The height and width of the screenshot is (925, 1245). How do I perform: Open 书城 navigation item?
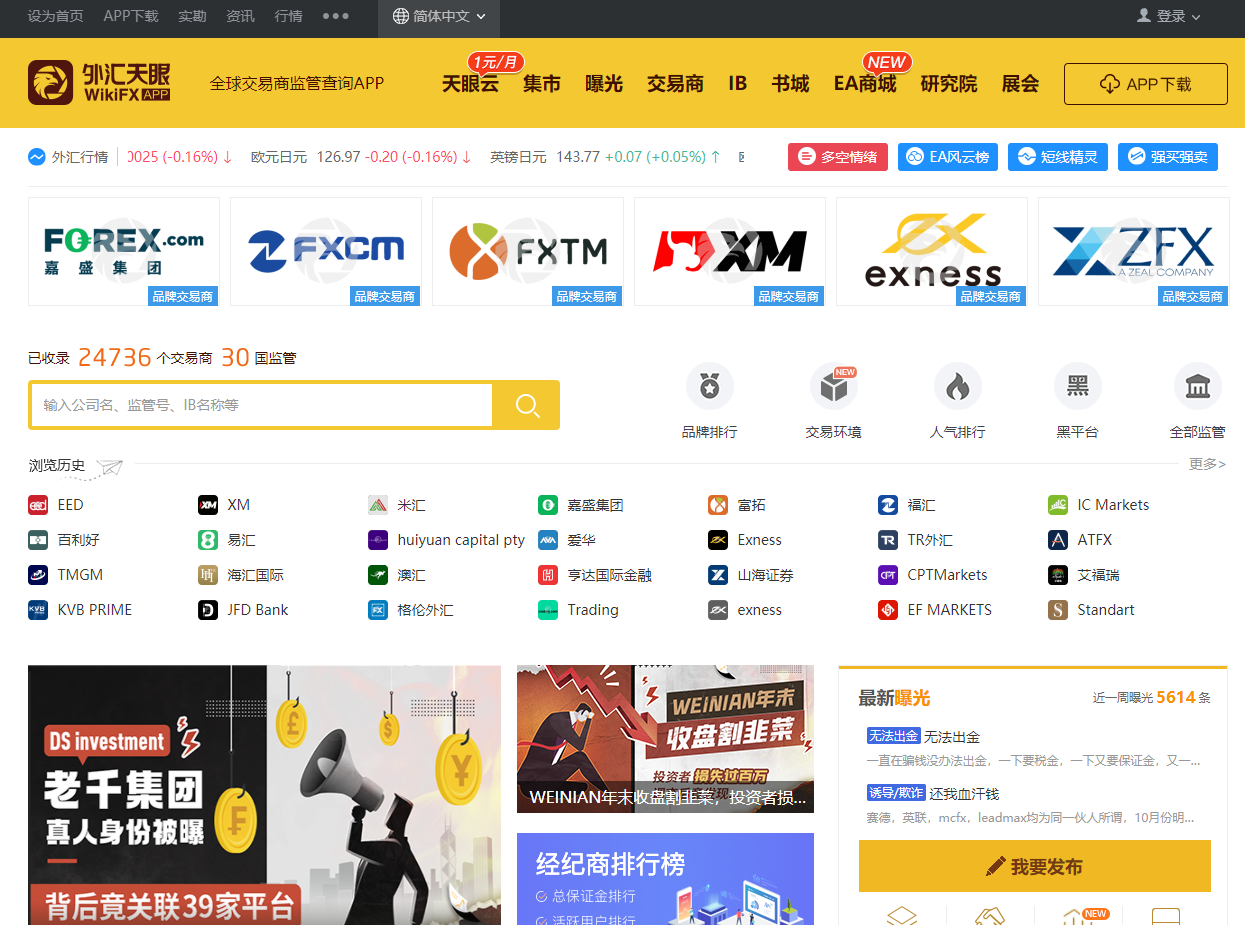[x=790, y=84]
